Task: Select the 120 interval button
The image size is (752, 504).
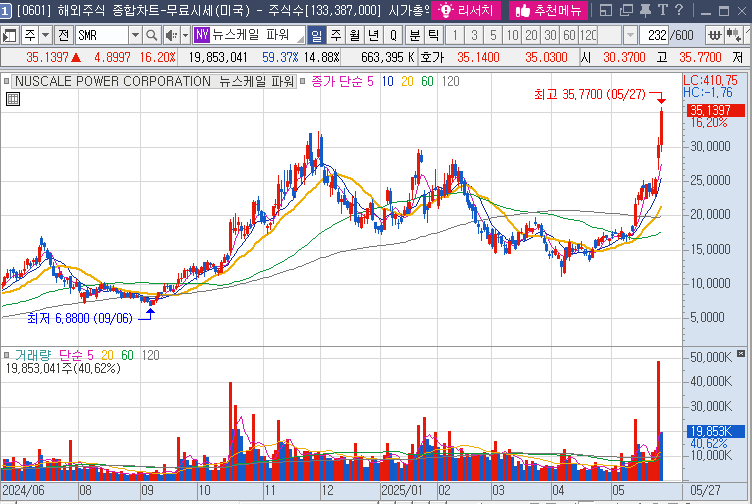Action: click(x=588, y=35)
